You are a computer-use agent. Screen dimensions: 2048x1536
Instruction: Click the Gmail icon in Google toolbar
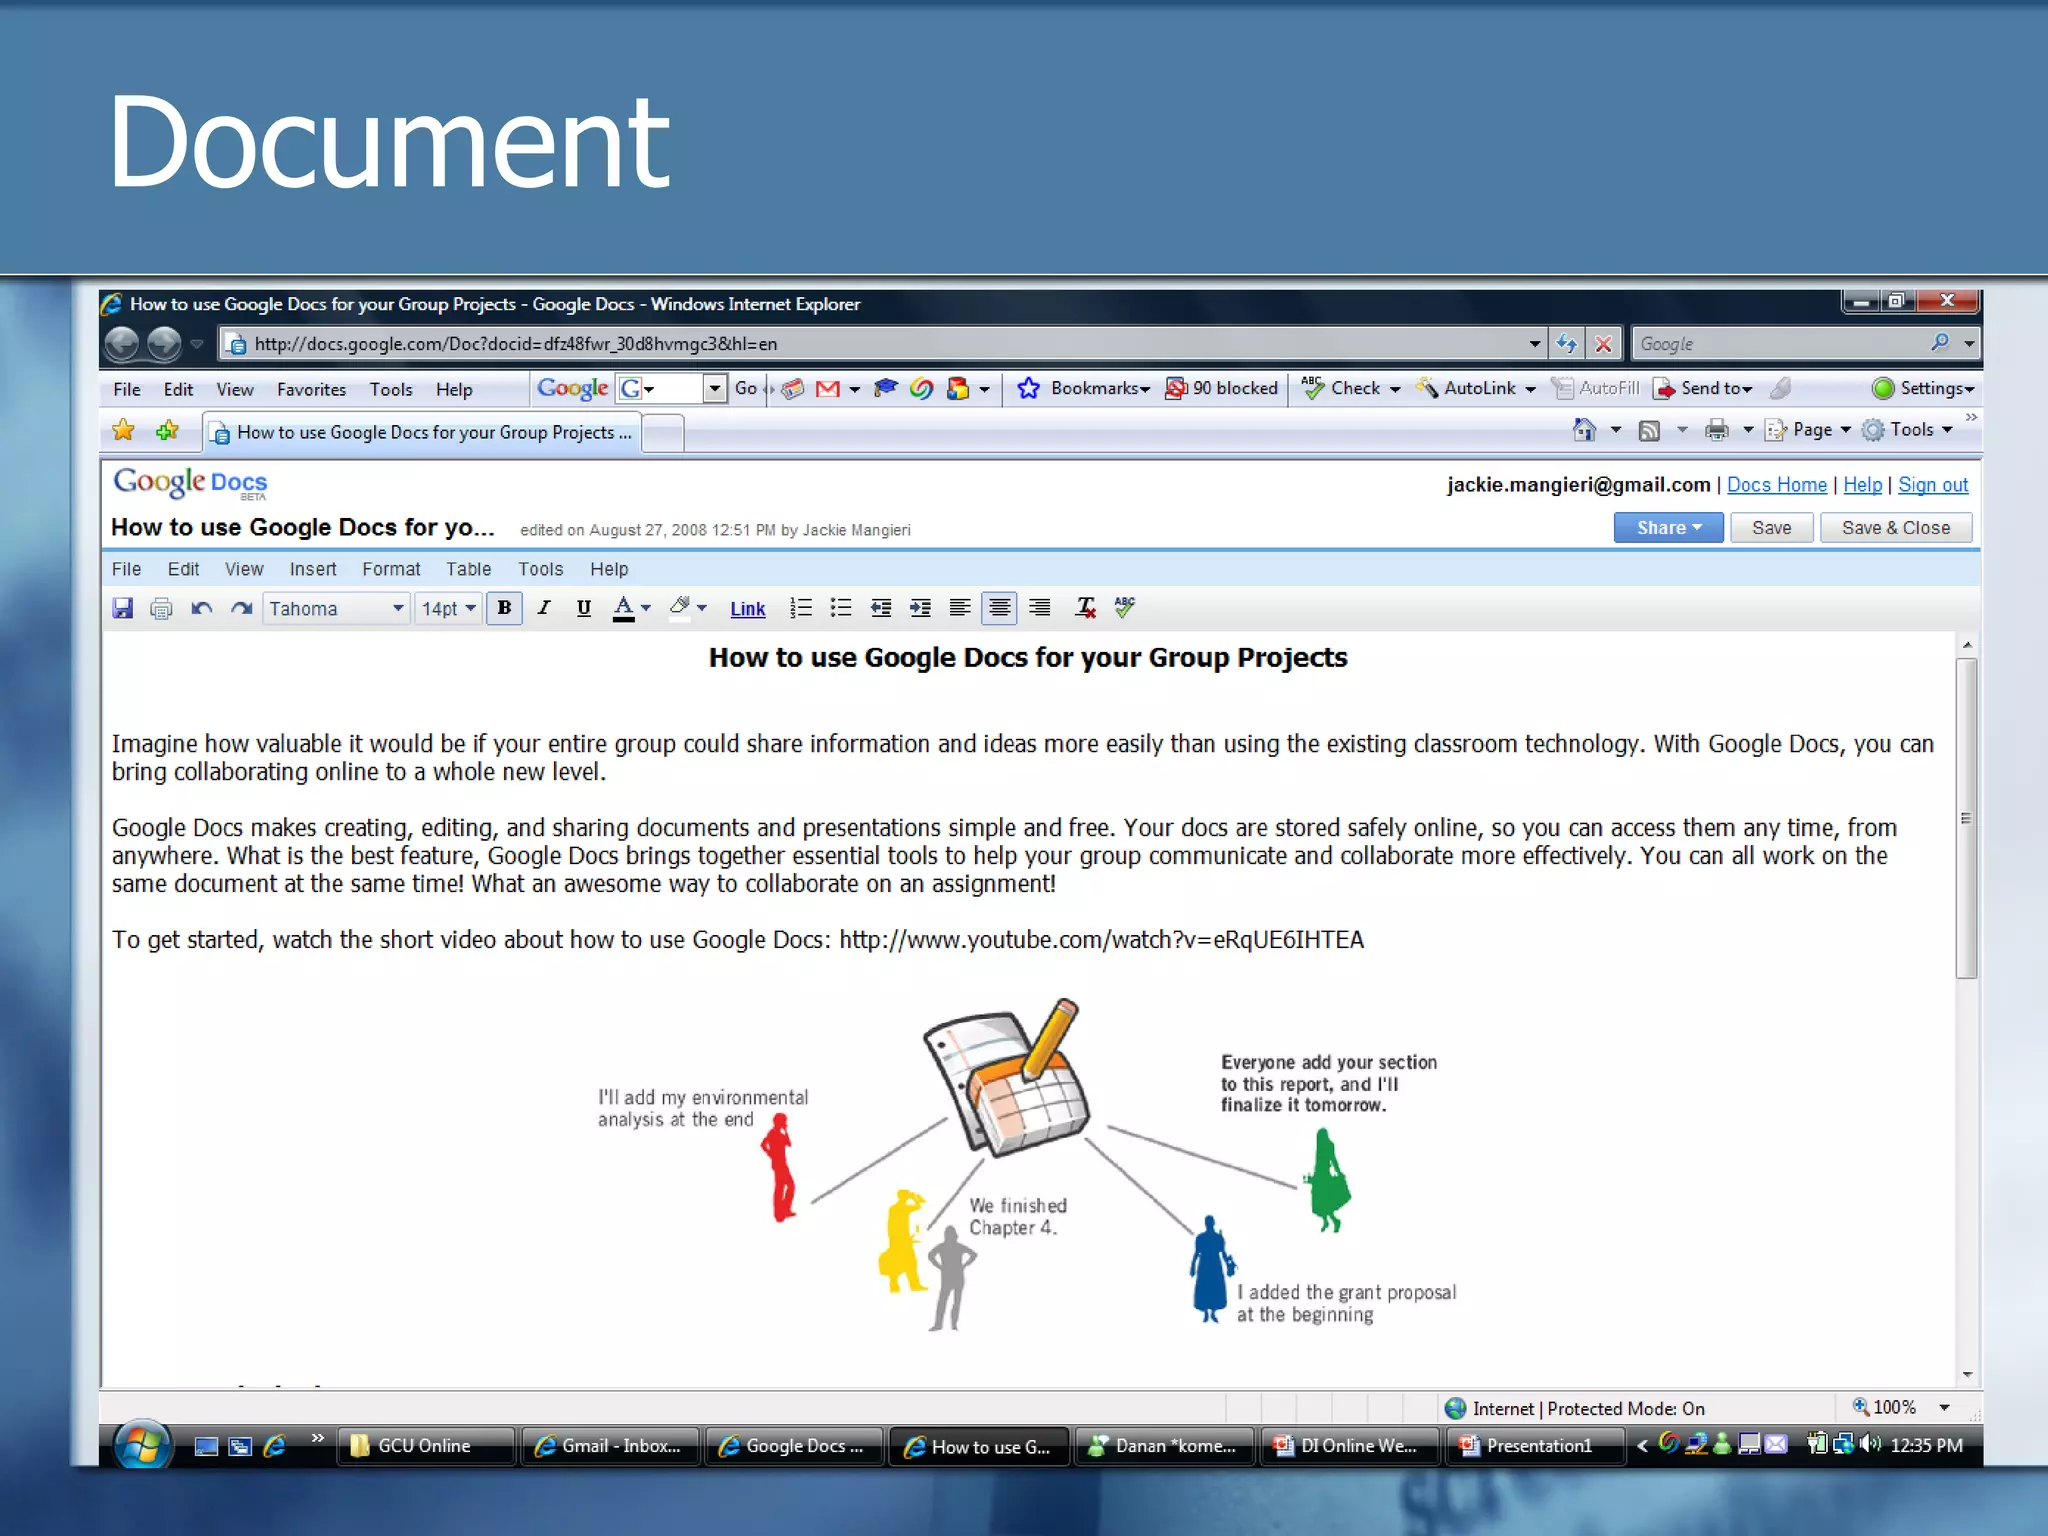[828, 389]
